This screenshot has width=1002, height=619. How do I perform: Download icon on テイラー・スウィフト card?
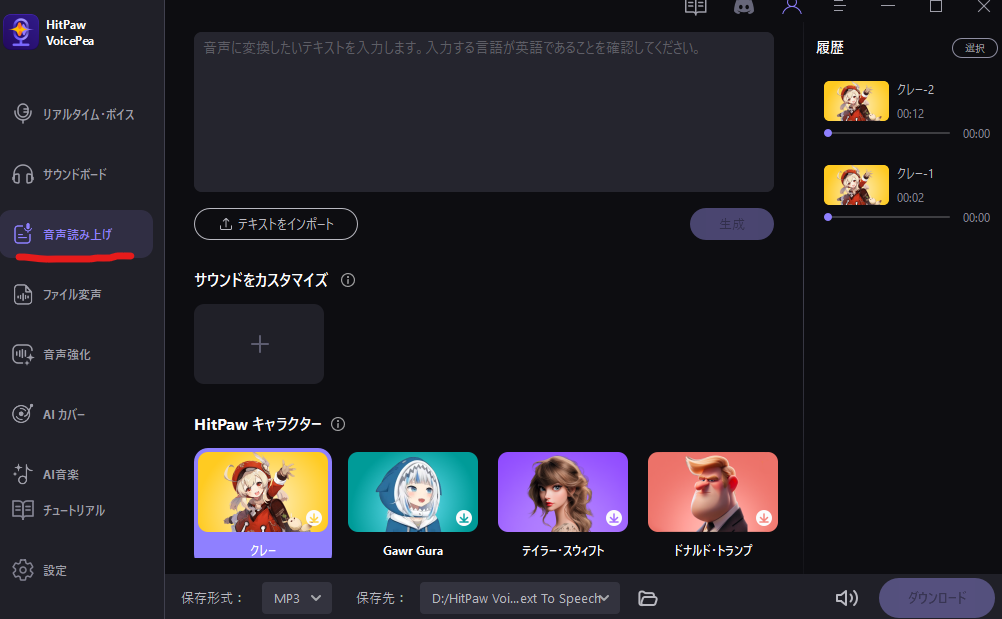coord(614,517)
